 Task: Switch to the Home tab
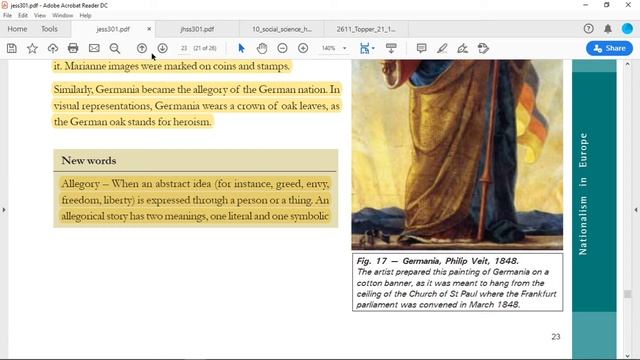(18, 29)
